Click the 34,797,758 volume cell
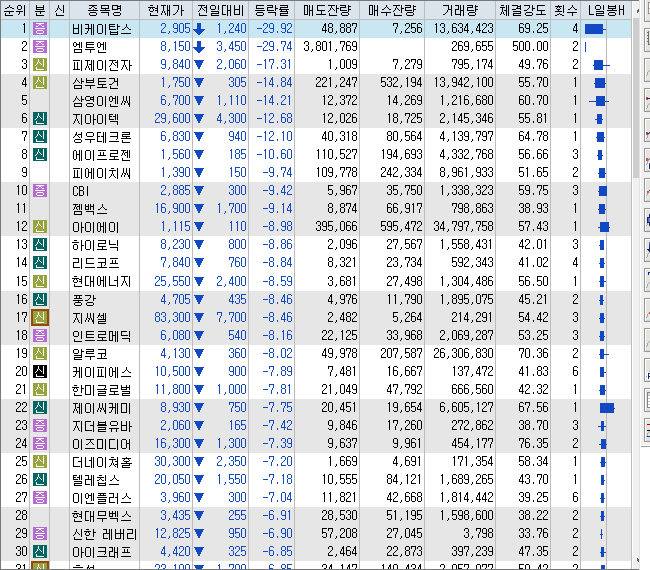This screenshot has height=570, width=650. click(463, 226)
